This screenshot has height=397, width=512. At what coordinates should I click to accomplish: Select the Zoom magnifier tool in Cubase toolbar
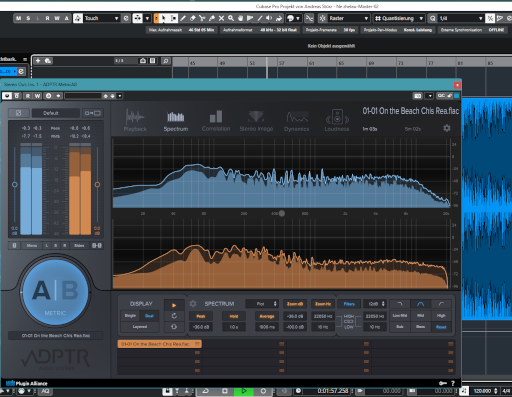pos(231,18)
